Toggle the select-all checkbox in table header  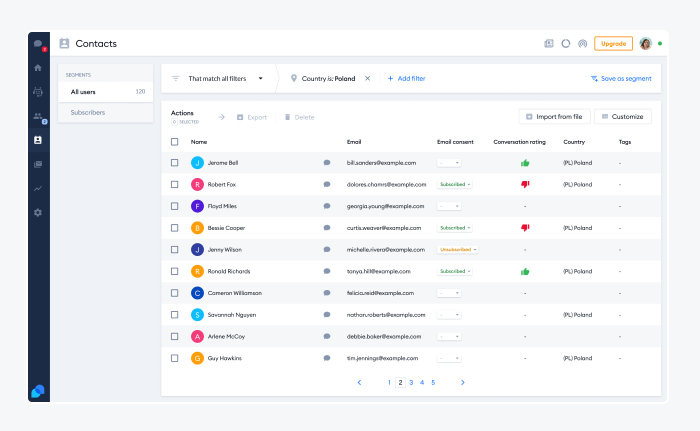coord(174,142)
